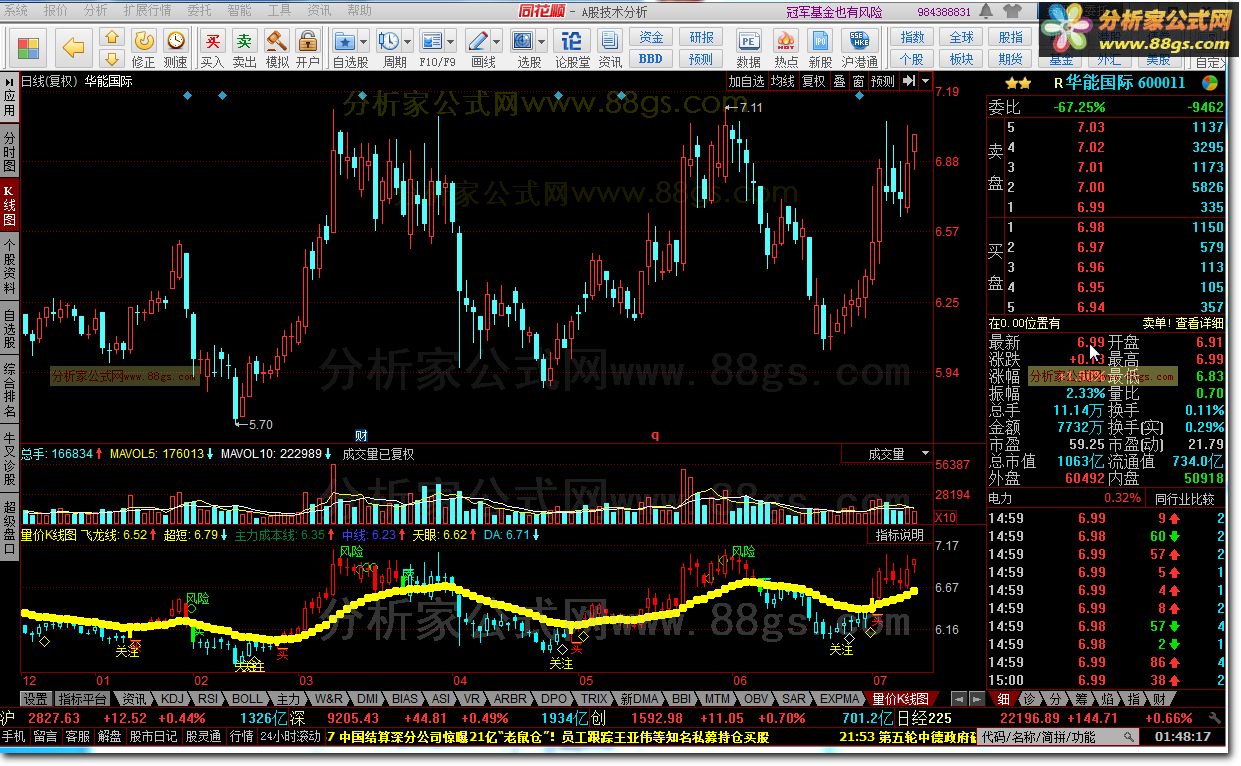The height and width of the screenshot is (766, 1241).
Task: Click the 开户 padlock icon
Action: (308, 40)
